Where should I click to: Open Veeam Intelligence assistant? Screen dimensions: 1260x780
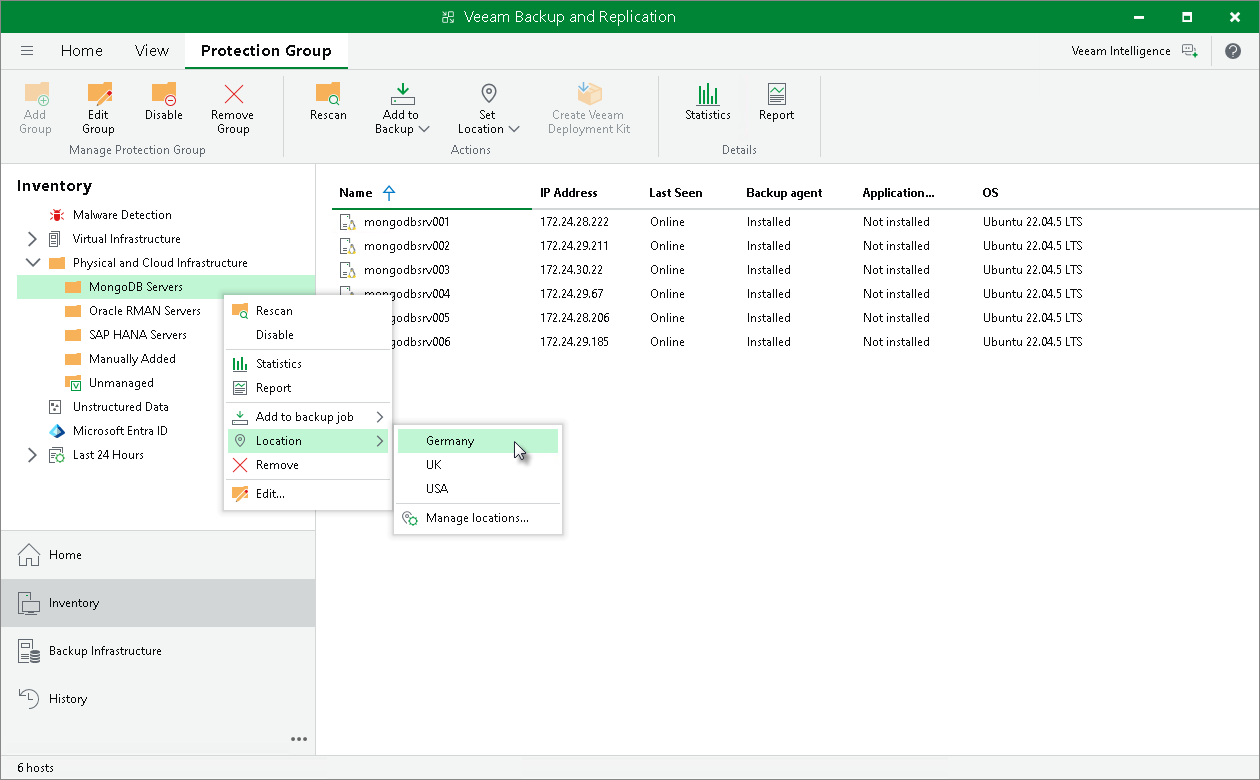tap(1134, 51)
